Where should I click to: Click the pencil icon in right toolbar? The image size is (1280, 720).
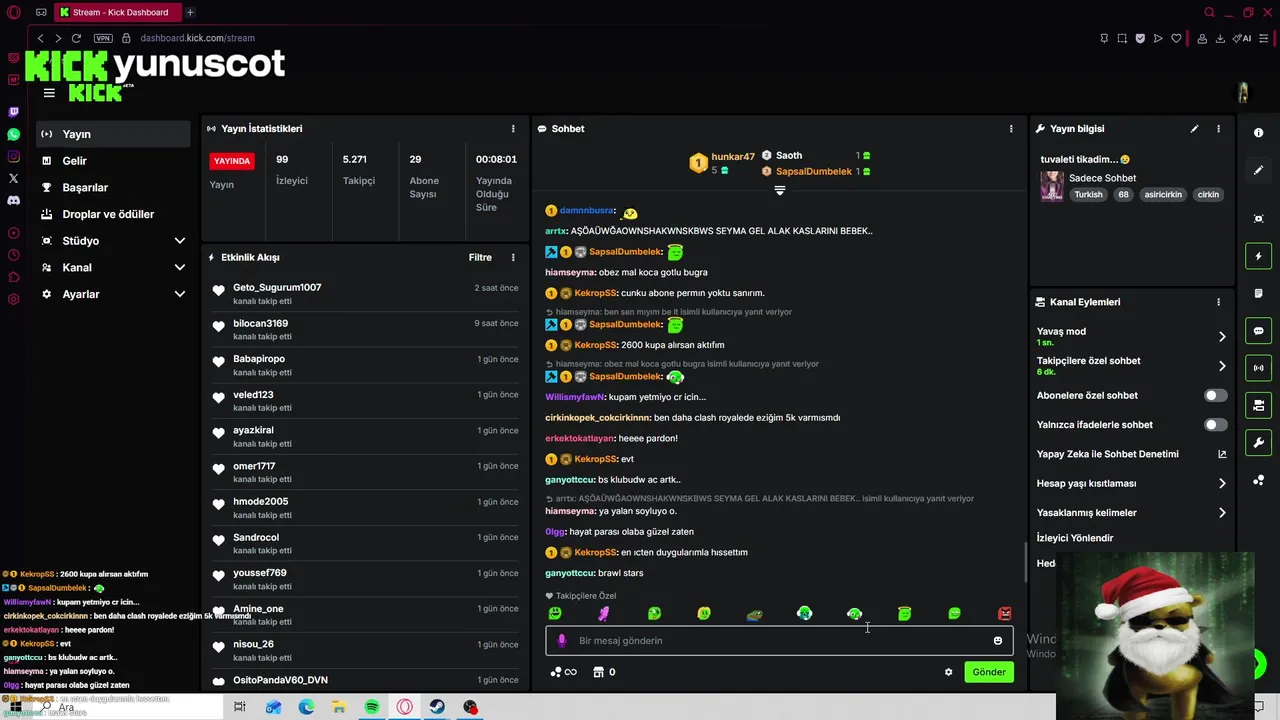1258,170
